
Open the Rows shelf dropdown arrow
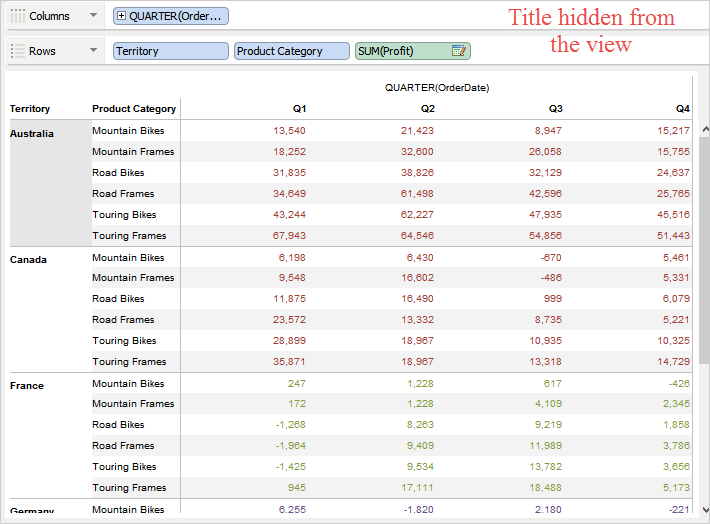pyautogui.click(x=93, y=50)
